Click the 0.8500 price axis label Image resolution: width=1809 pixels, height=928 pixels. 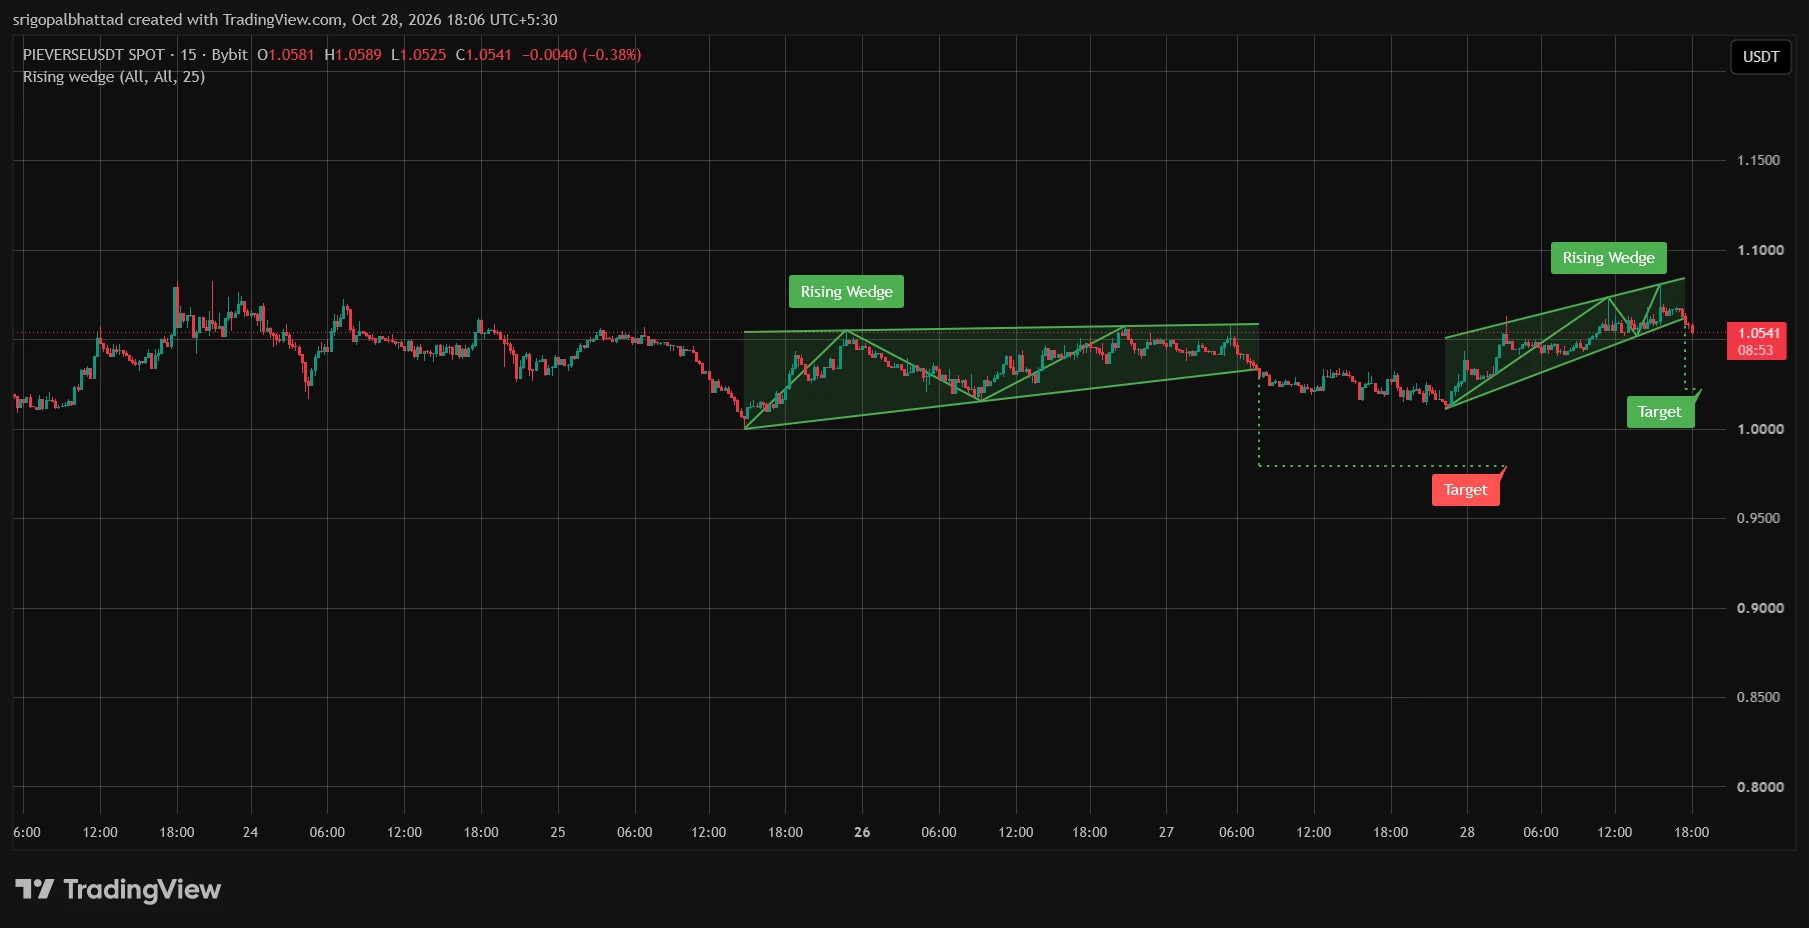(1758, 697)
